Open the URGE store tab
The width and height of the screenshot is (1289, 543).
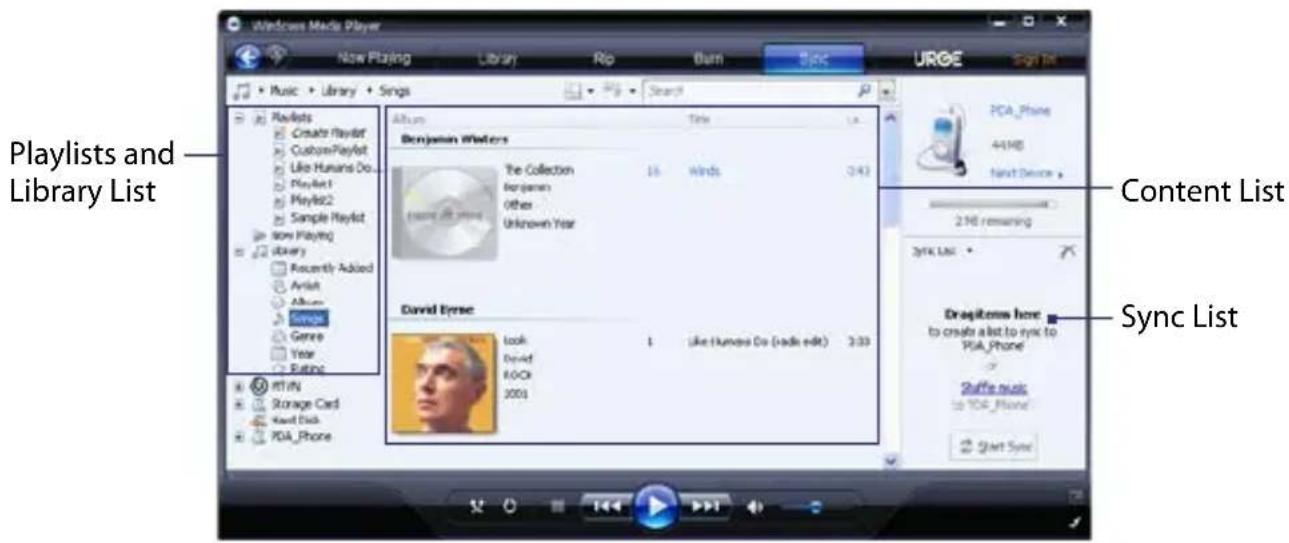pos(936,60)
